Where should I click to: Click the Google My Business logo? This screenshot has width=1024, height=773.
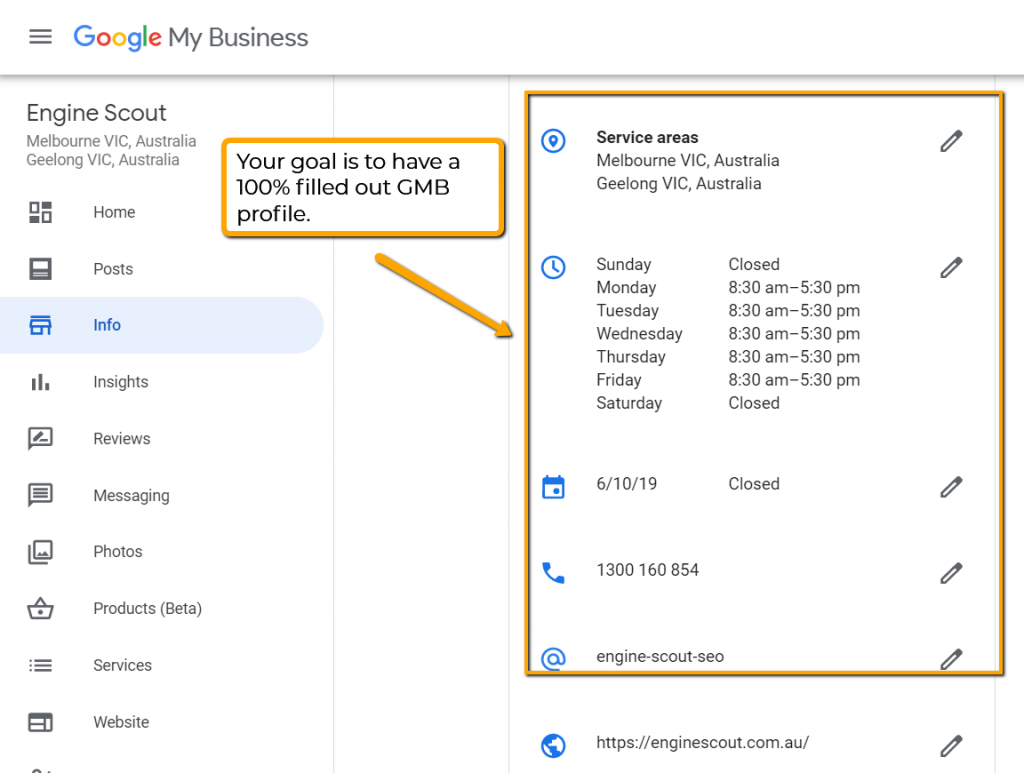coord(191,38)
